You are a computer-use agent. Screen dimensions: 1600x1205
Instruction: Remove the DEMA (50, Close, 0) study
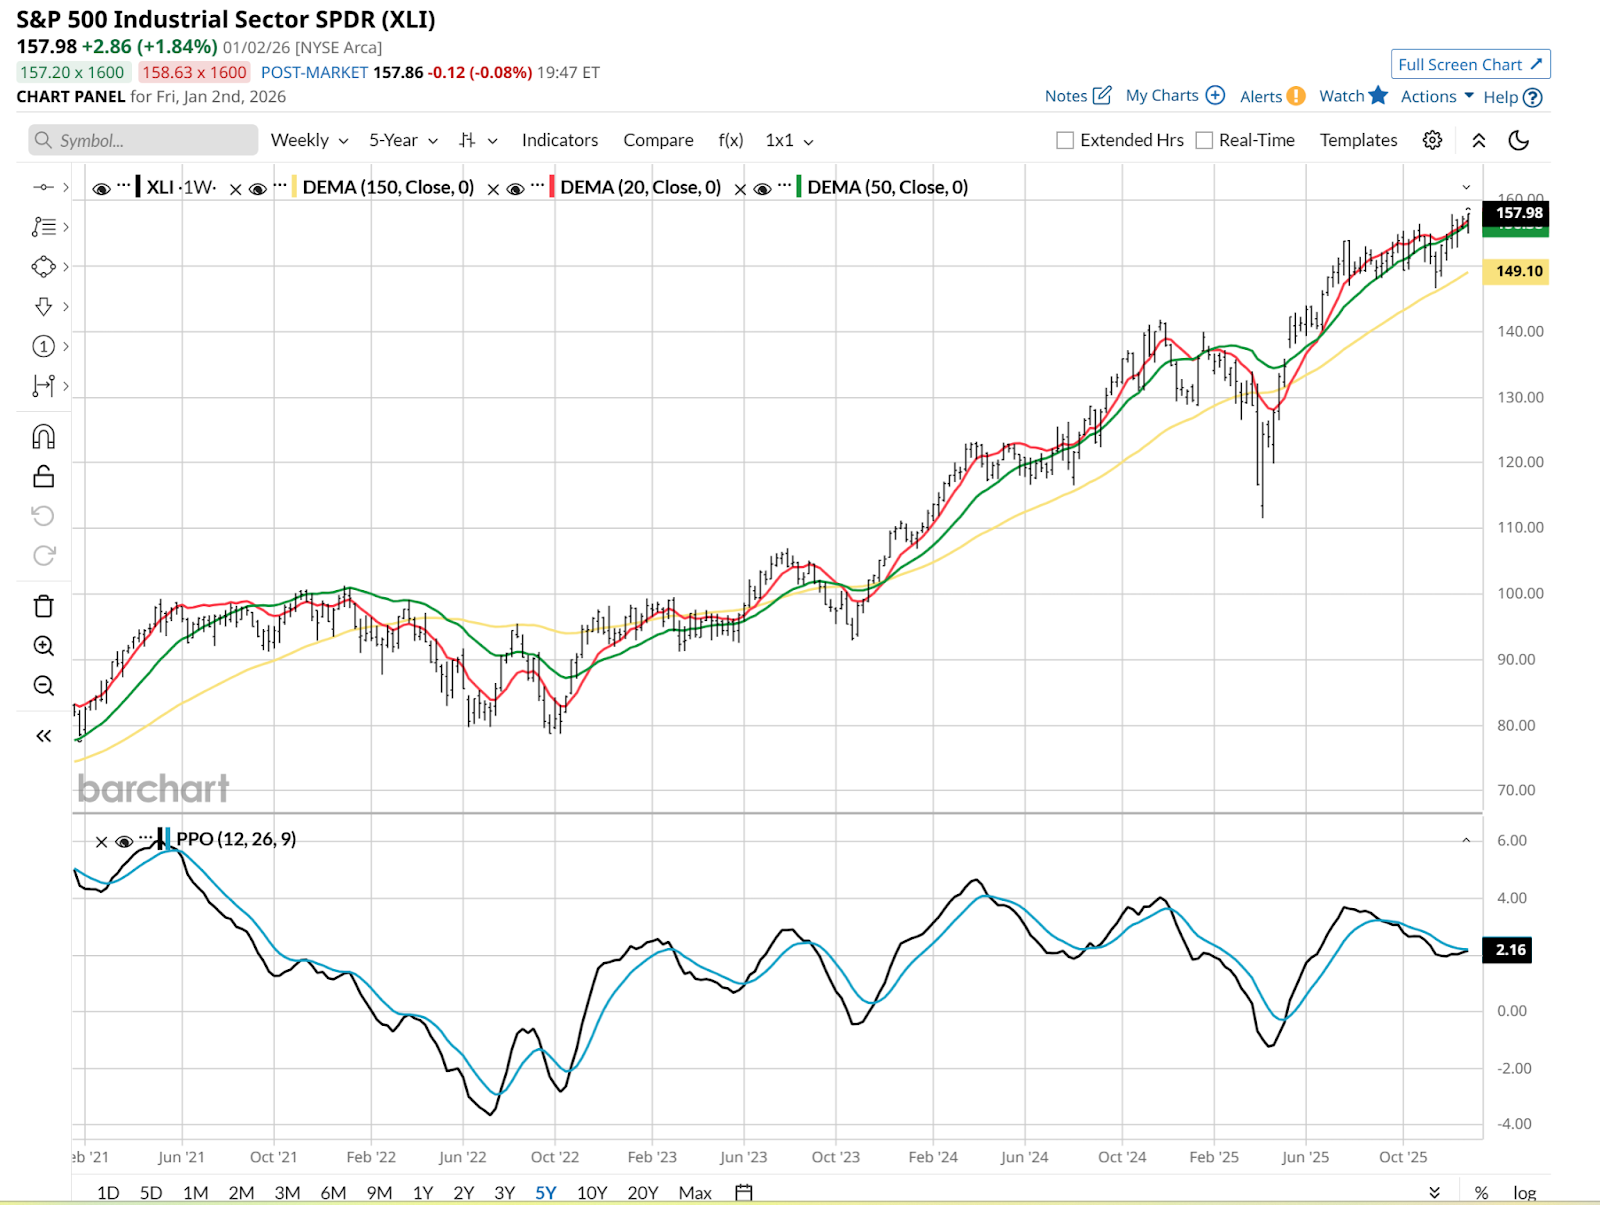[740, 189]
